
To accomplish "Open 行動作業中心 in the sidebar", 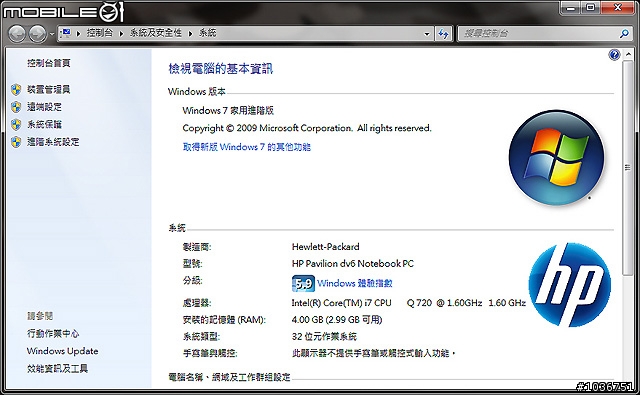I will click(53, 333).
